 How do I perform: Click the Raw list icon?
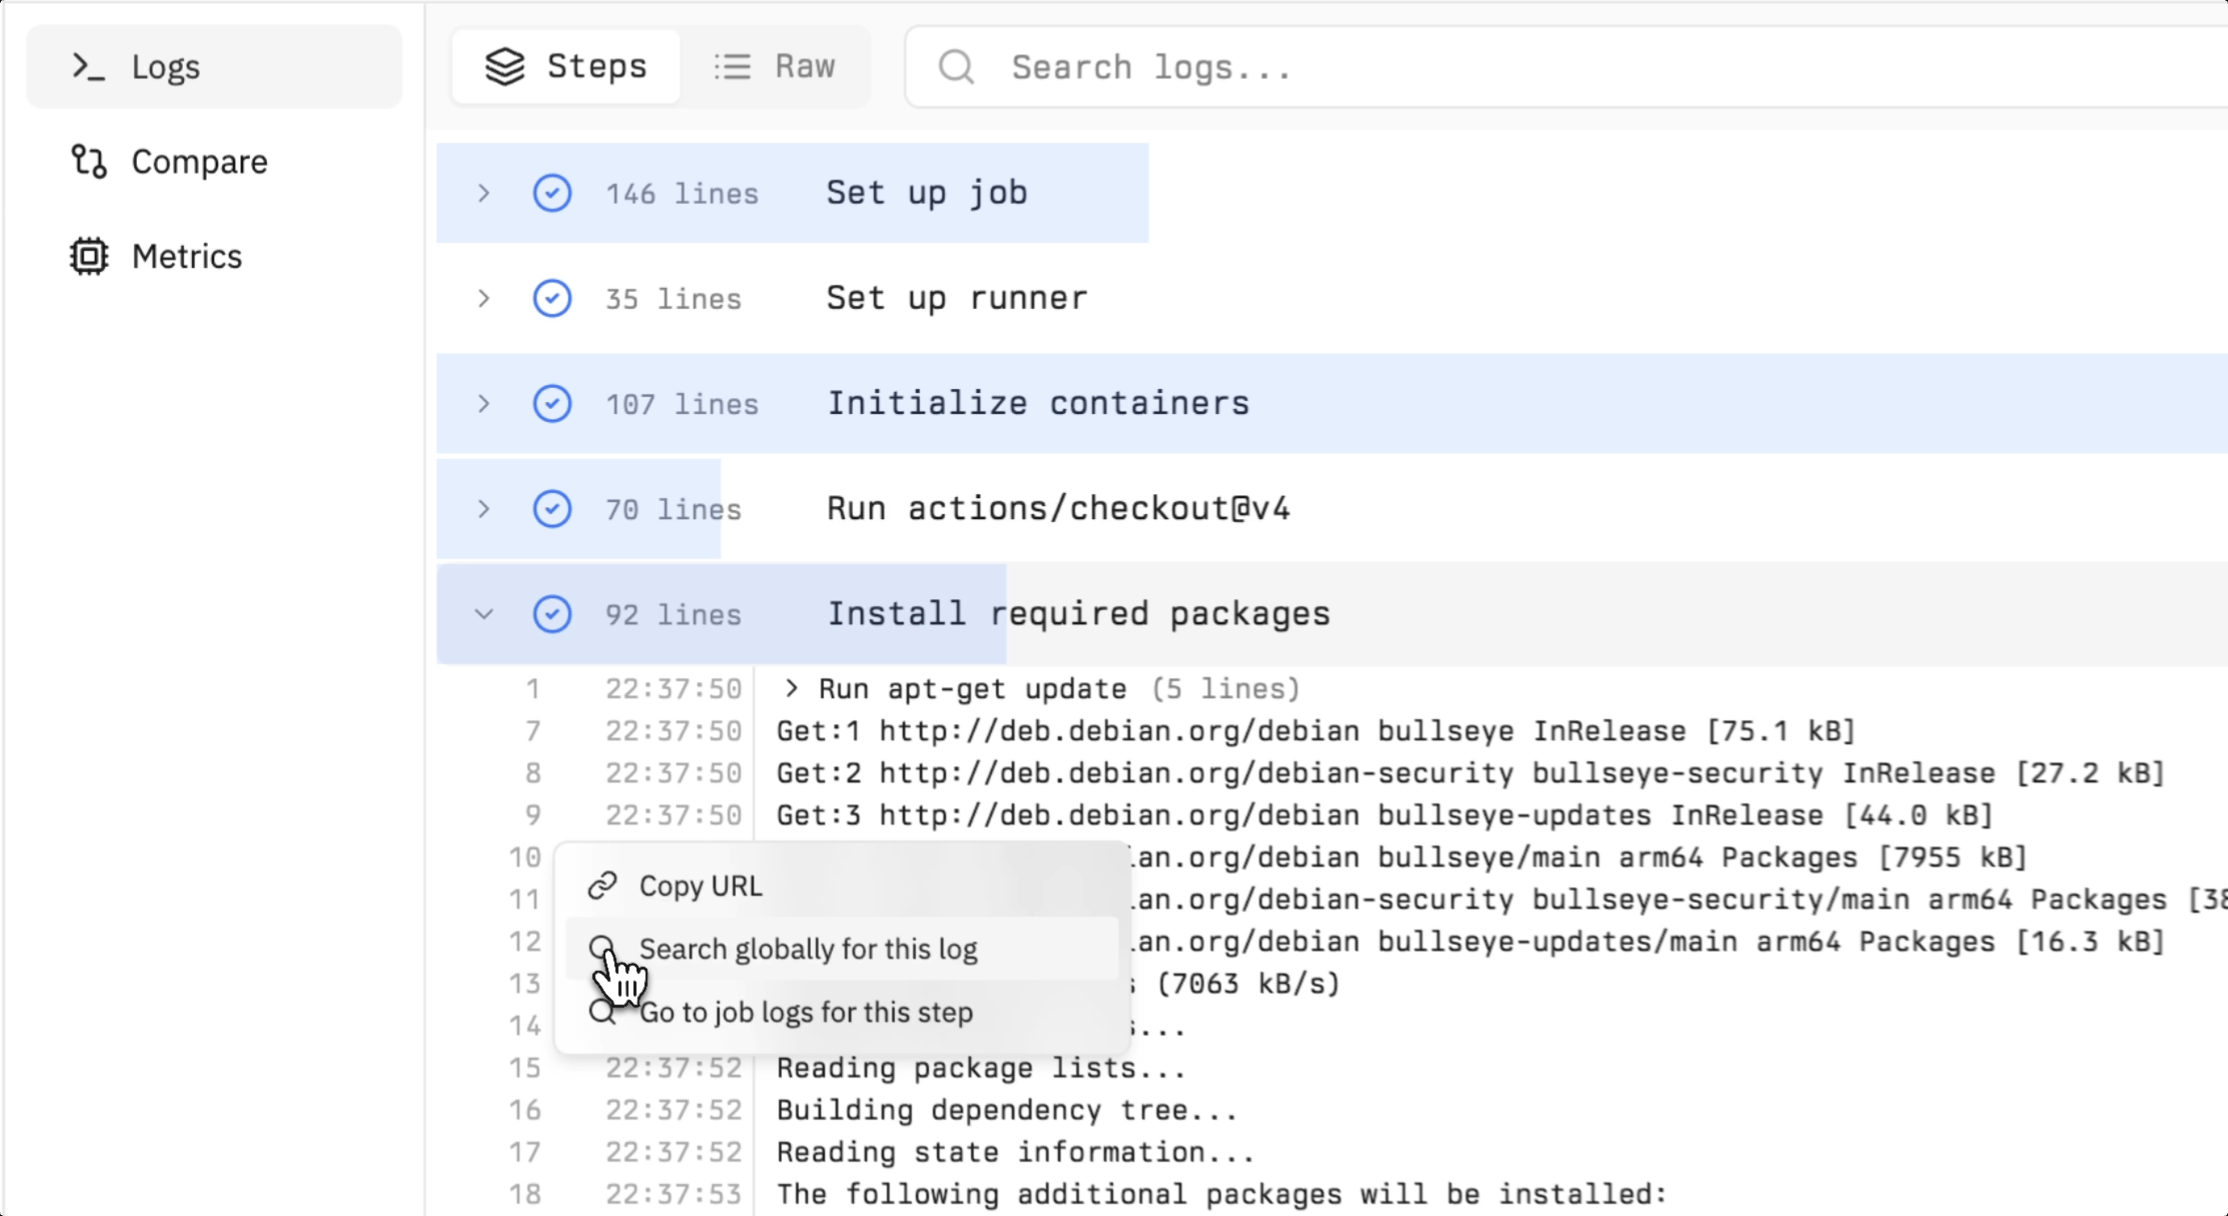(732, 67)
